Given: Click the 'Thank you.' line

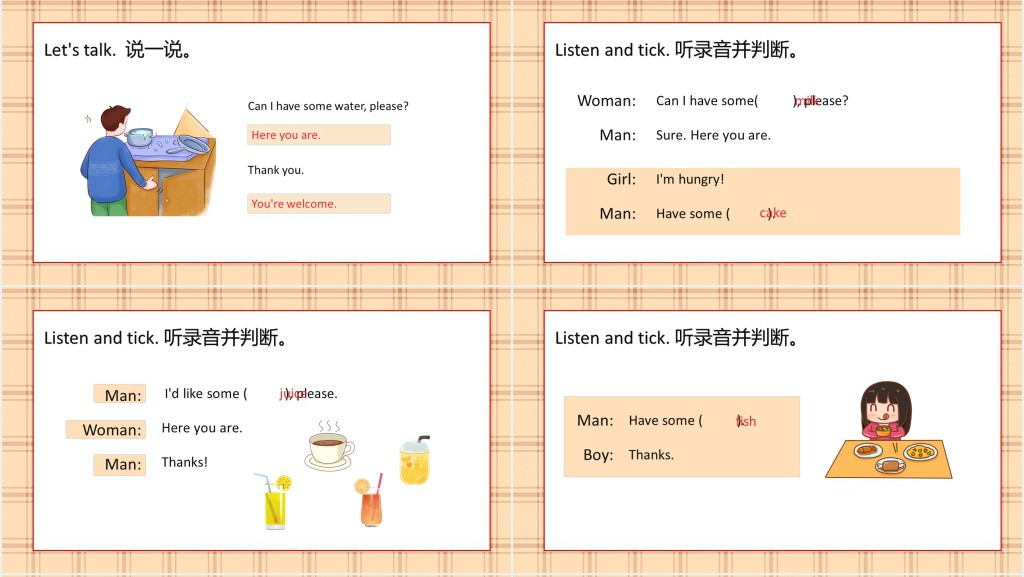Looking at the screenshot, I should click(276, 170).
